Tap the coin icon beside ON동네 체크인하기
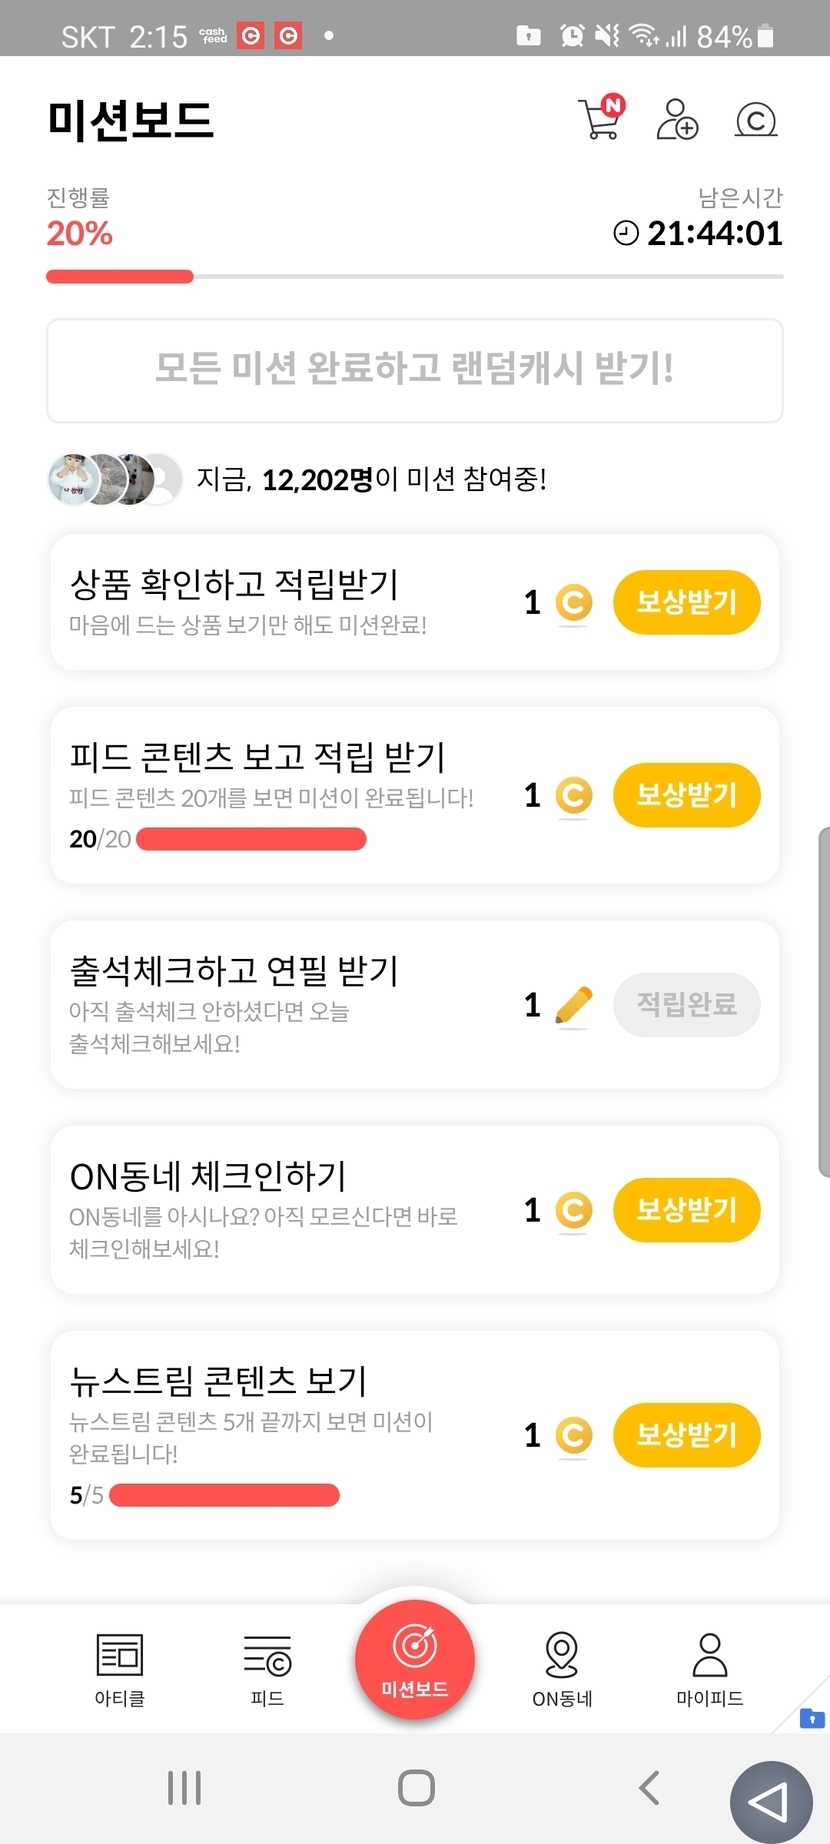Viewport: 830px width, 1844px height. point(573,1211)
